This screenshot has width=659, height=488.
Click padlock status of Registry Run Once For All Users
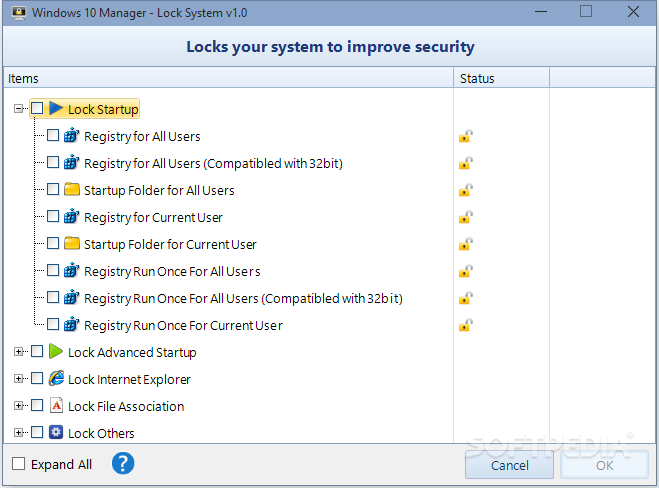[466, 271]
